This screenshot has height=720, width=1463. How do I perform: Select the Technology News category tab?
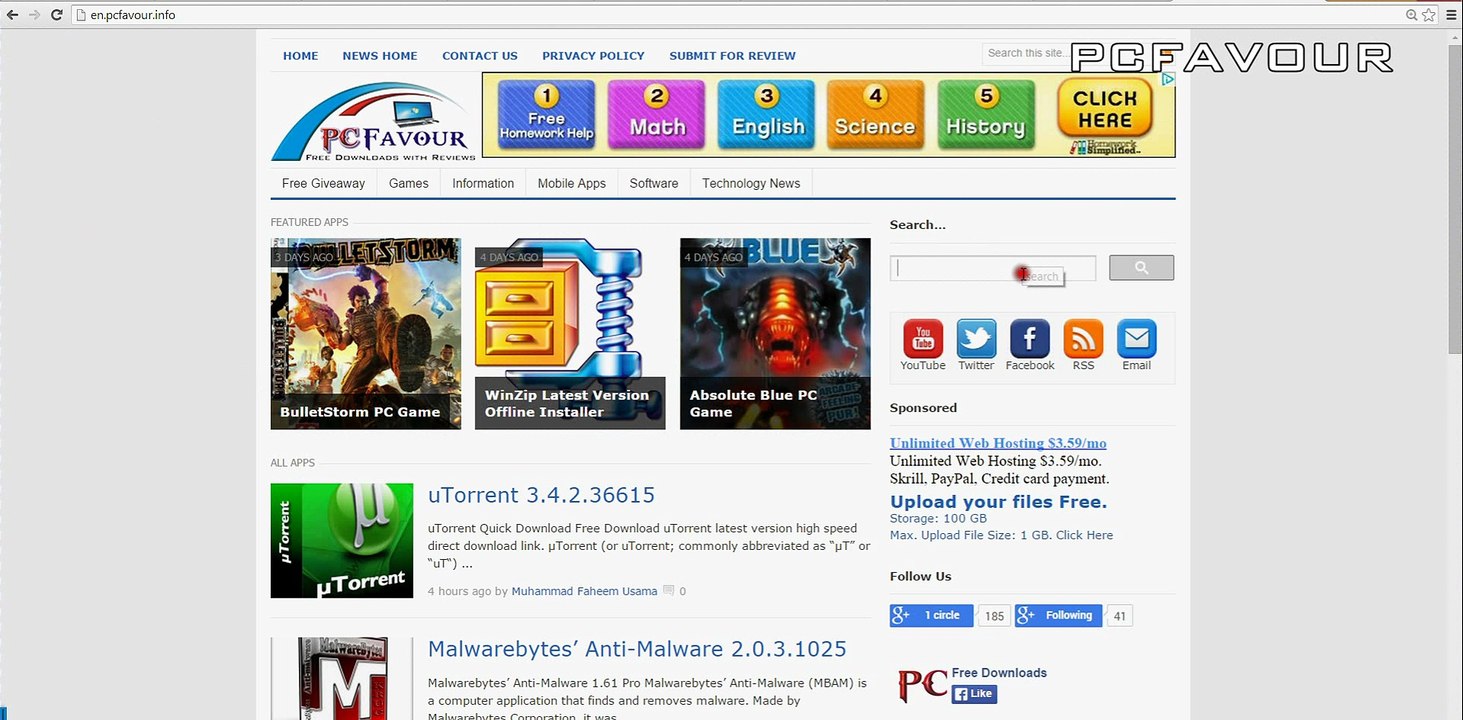pyautogui.click(x=751, y=183)
